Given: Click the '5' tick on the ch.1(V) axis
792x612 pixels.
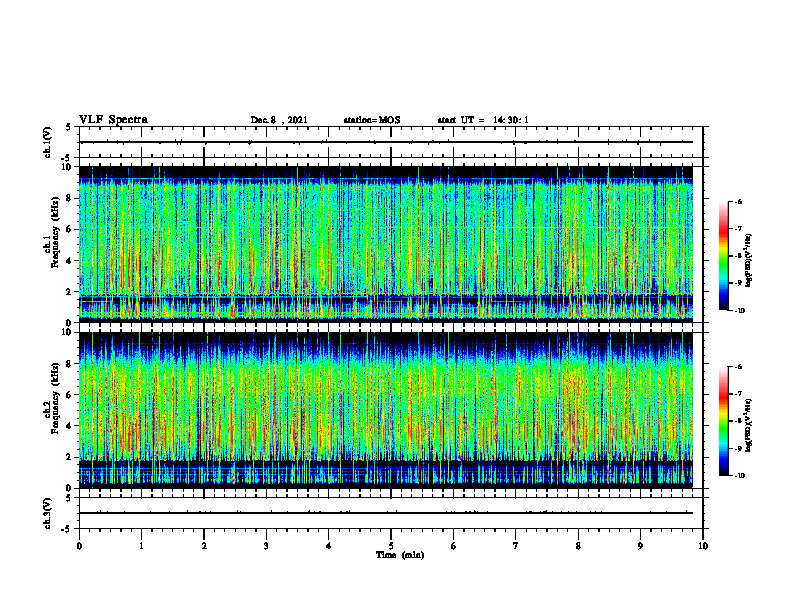Looking at the screenshot, I should coord(70,128).
